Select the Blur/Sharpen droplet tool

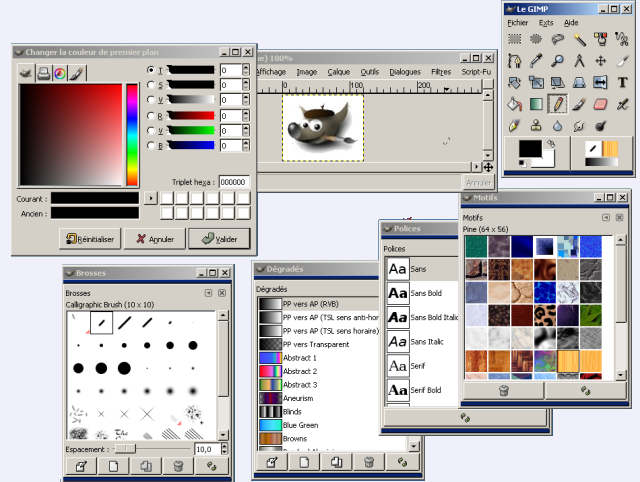(558, 126)
